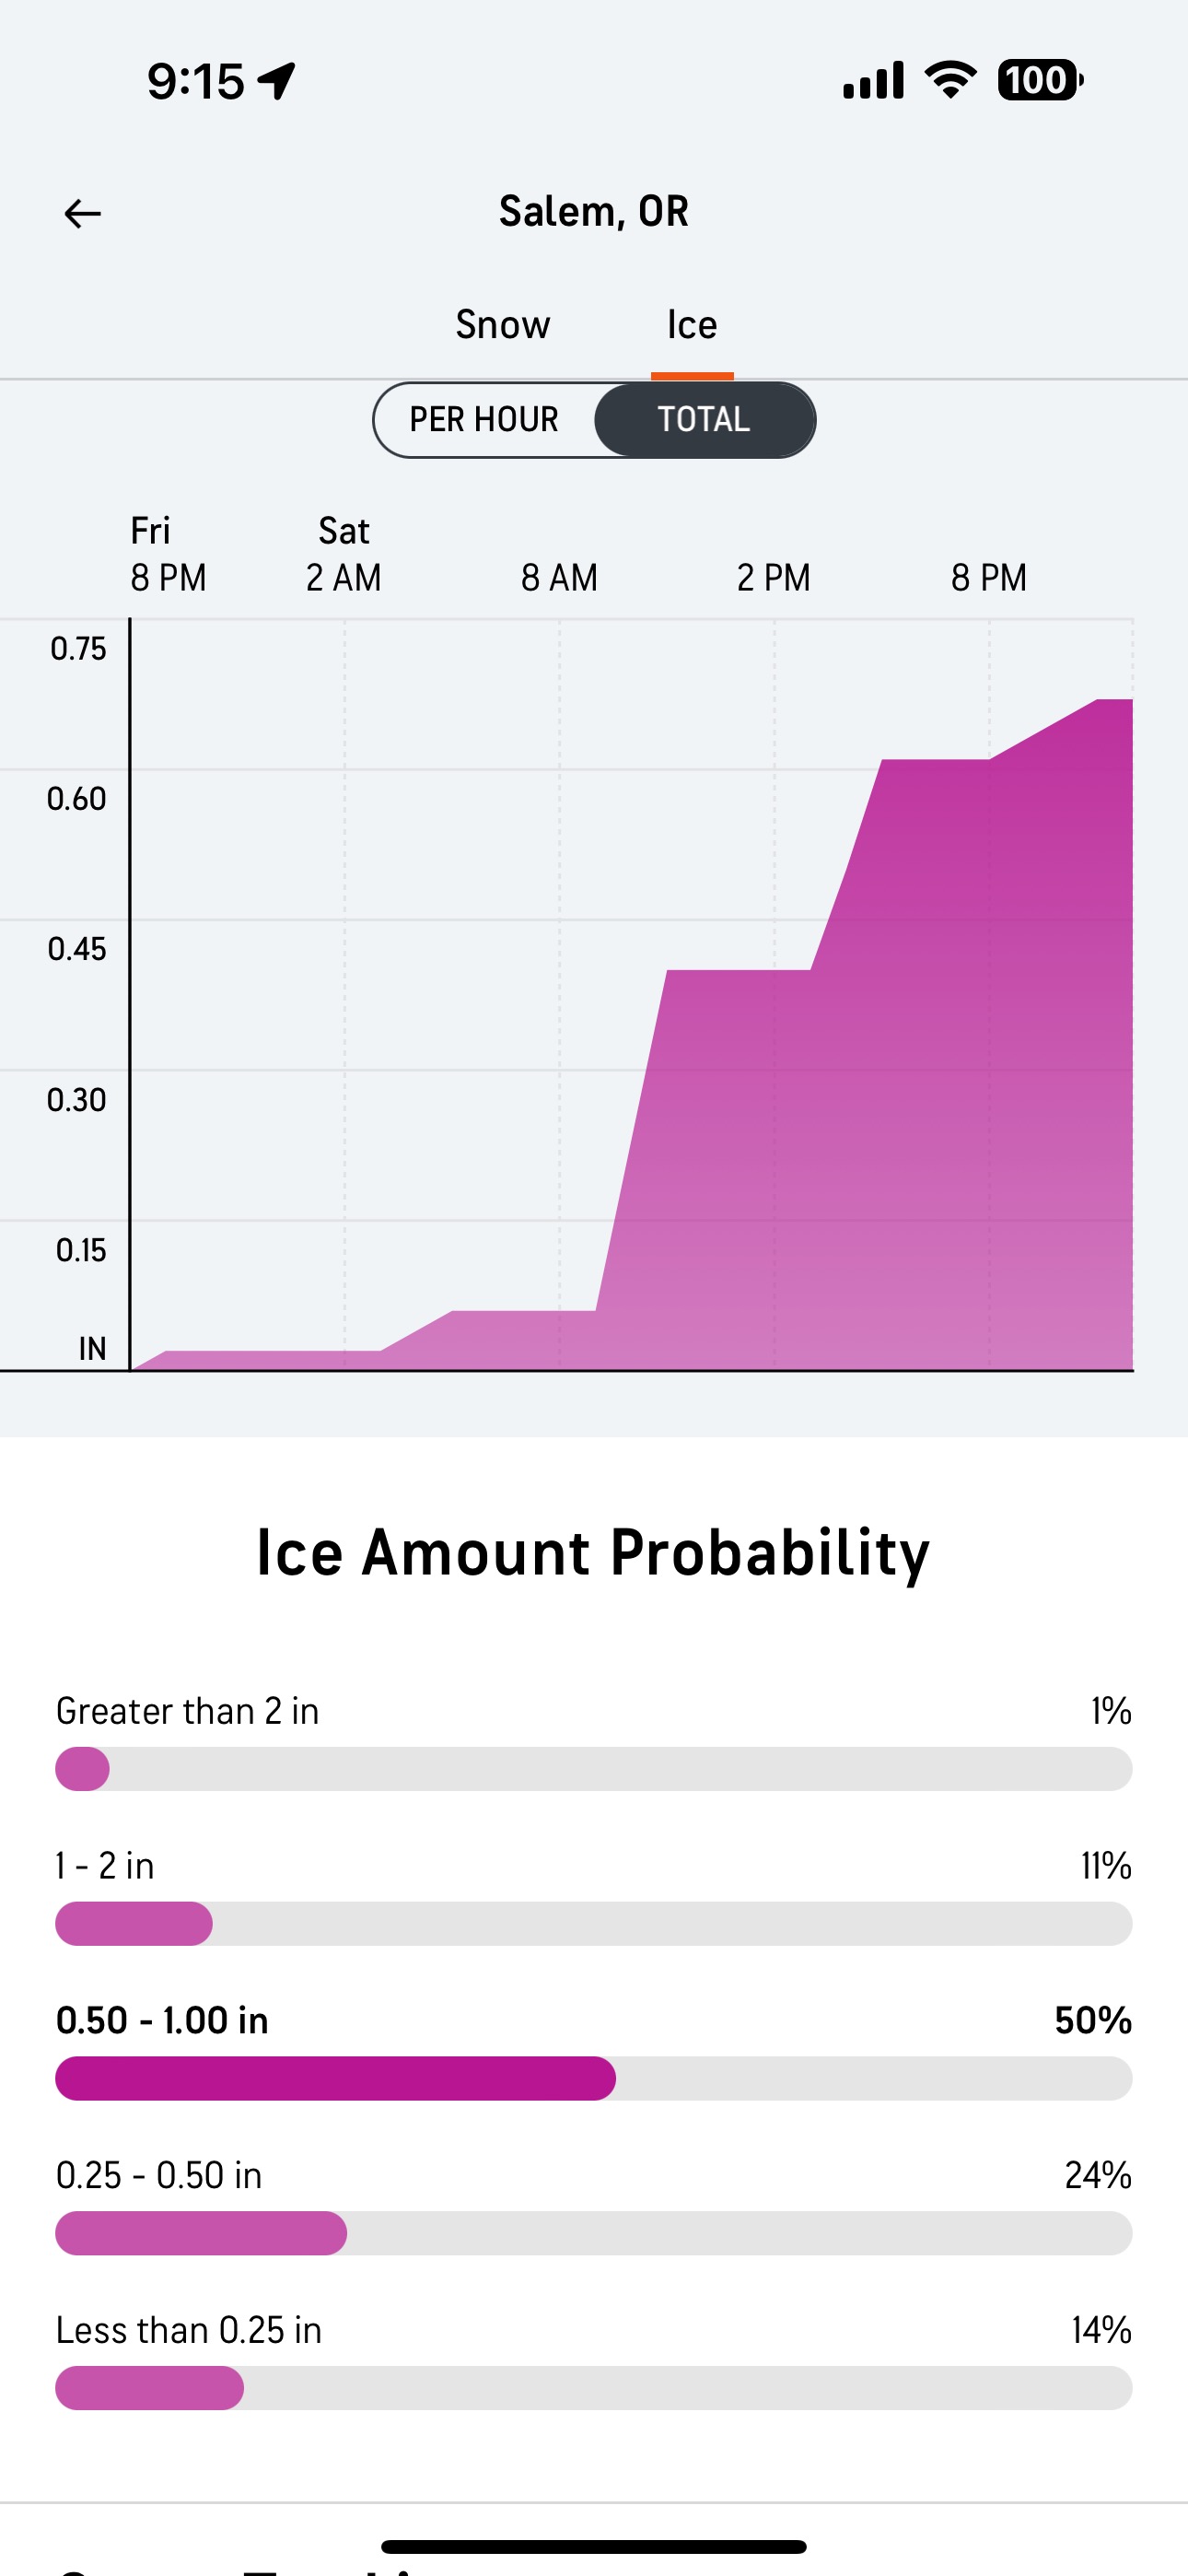Select the Ice tab
The image size is (1188, 2576).
pyautogui.click(x=692, y=325)
